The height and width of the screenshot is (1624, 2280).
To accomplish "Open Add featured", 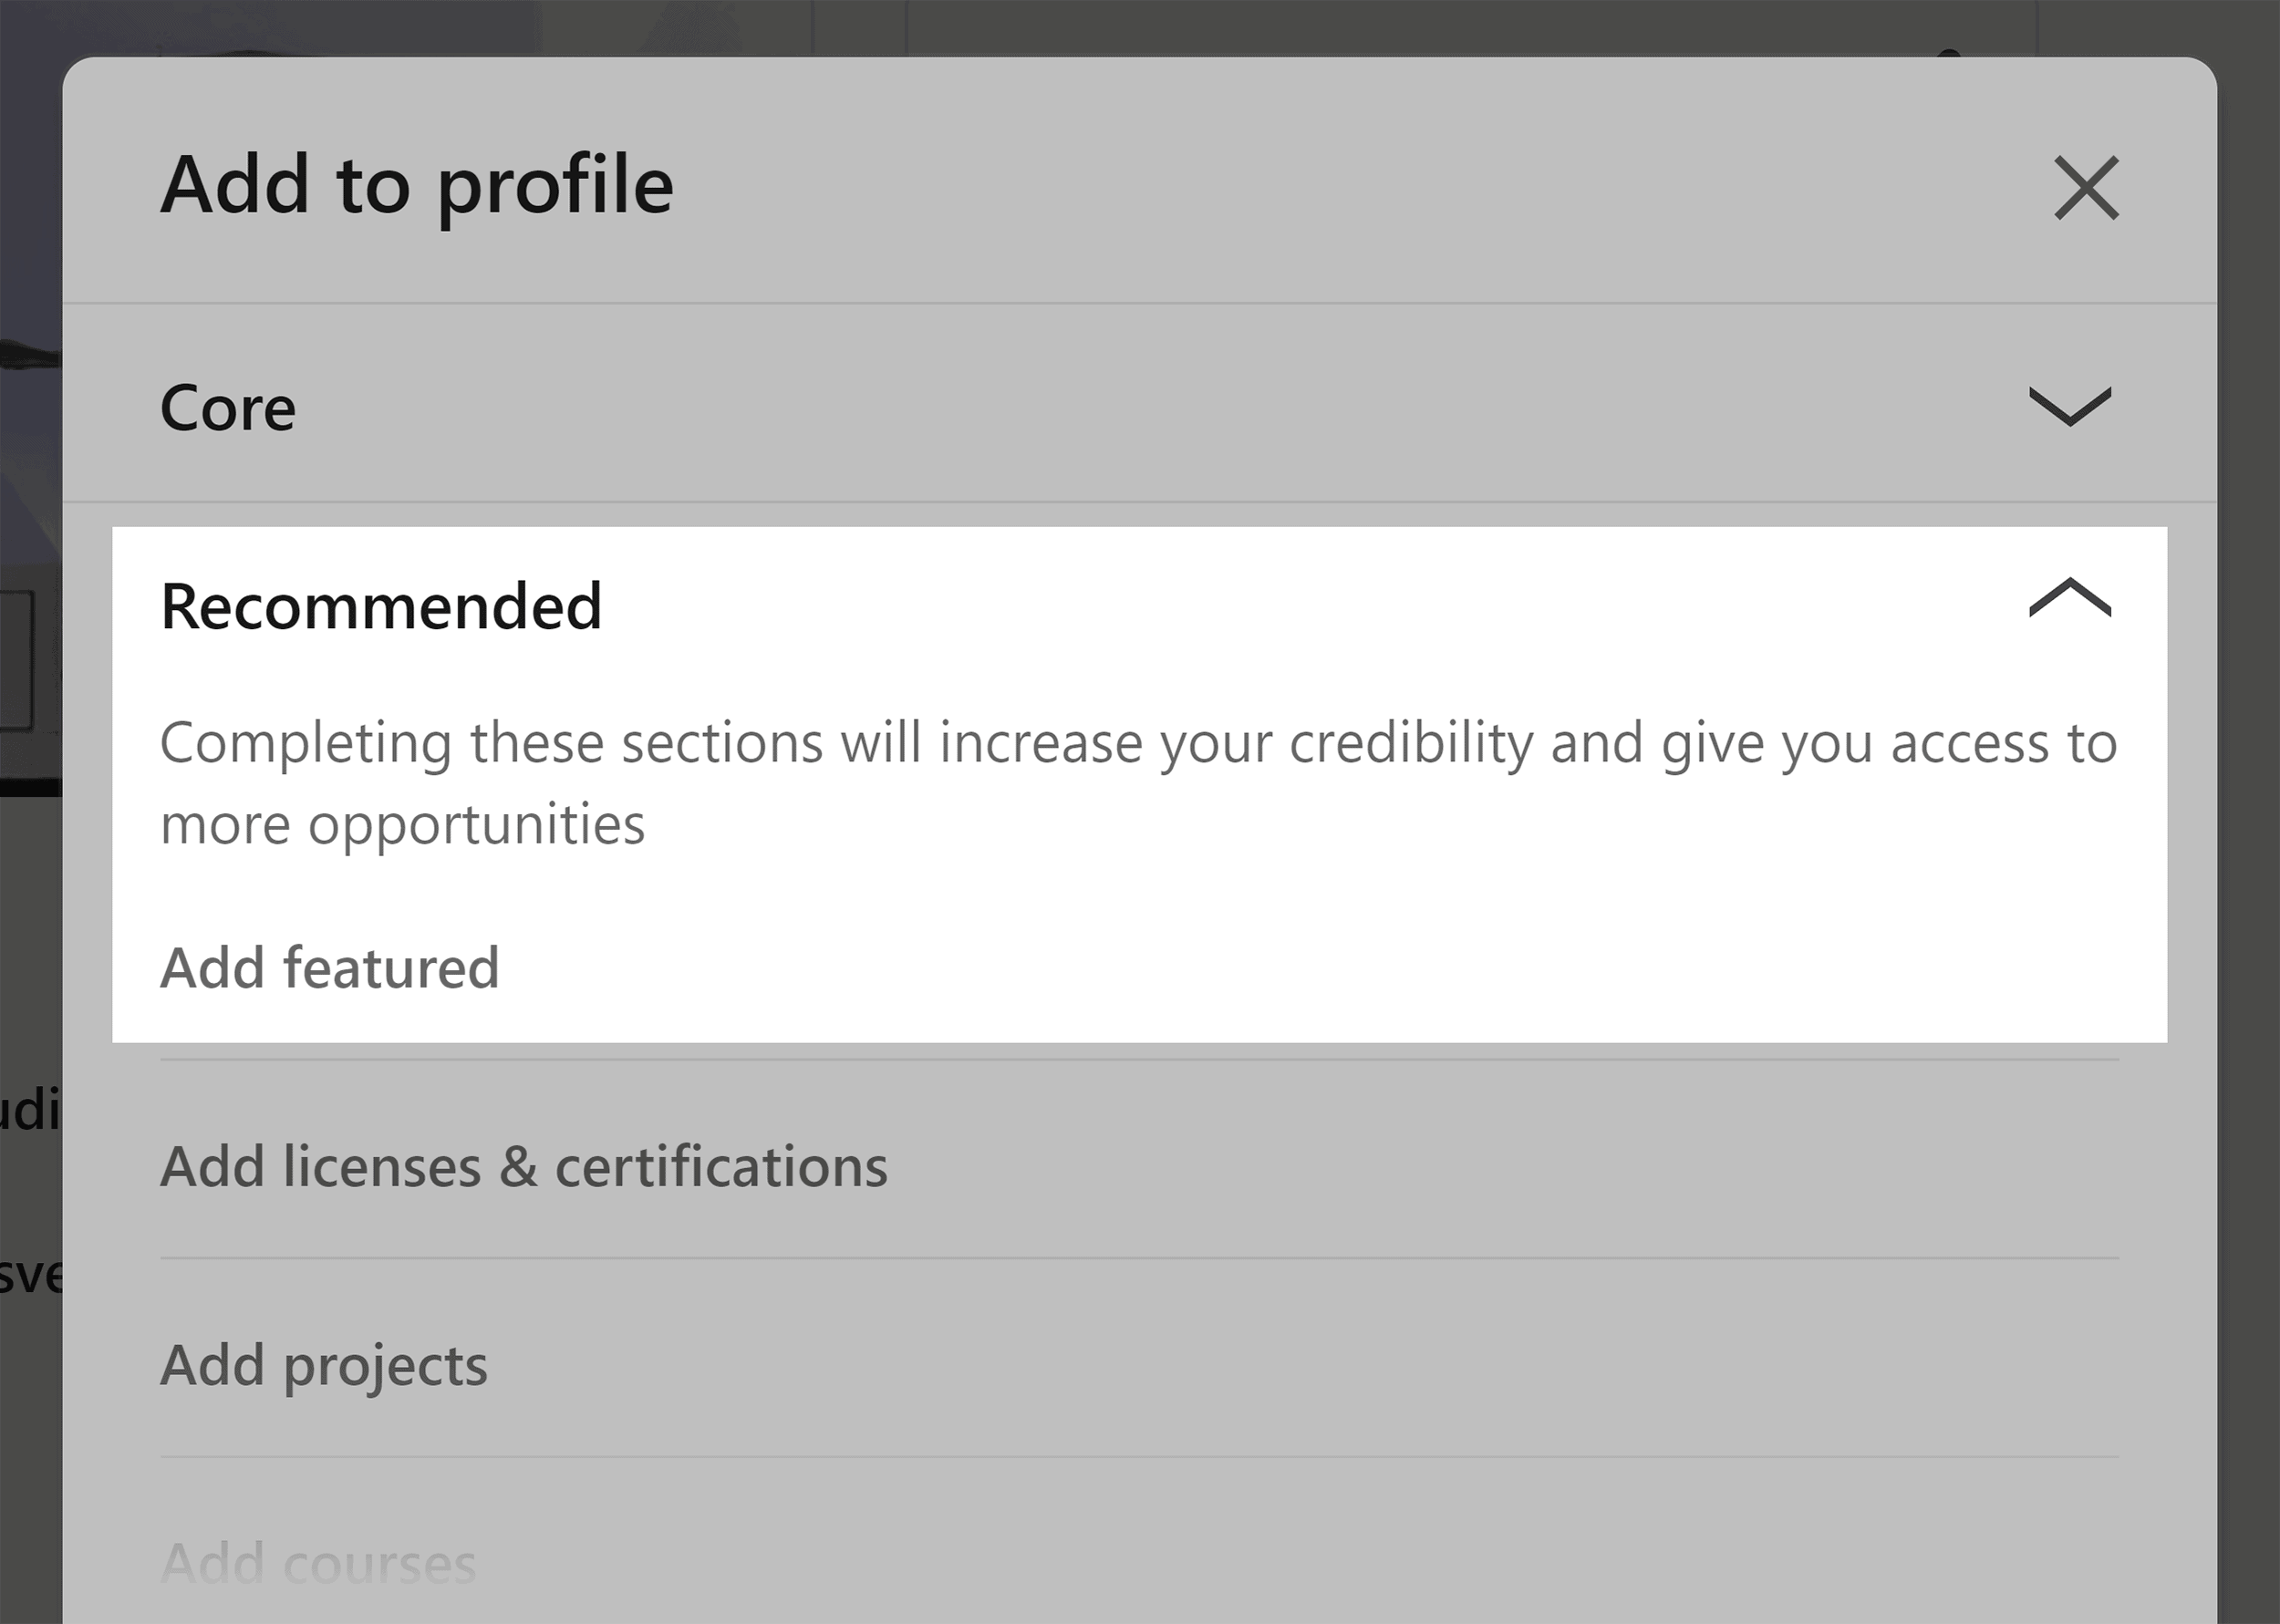I will 331,966.
